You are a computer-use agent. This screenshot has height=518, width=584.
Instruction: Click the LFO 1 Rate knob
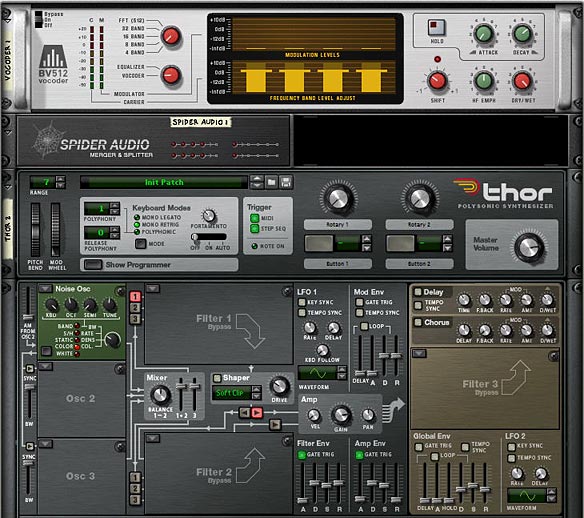tap(310, 327)
